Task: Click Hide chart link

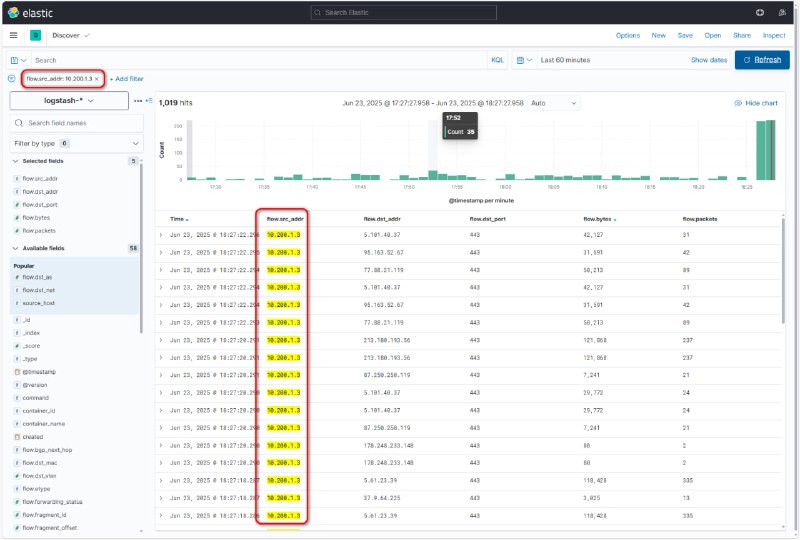Action: (761, 103)
